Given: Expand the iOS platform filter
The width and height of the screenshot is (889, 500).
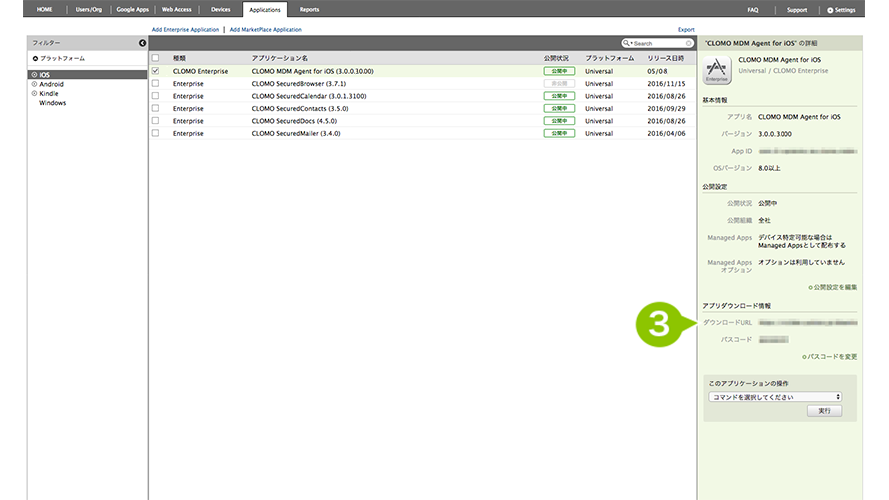Looking at the screenshot, I should pyautogui.click(x=35, y=75).
